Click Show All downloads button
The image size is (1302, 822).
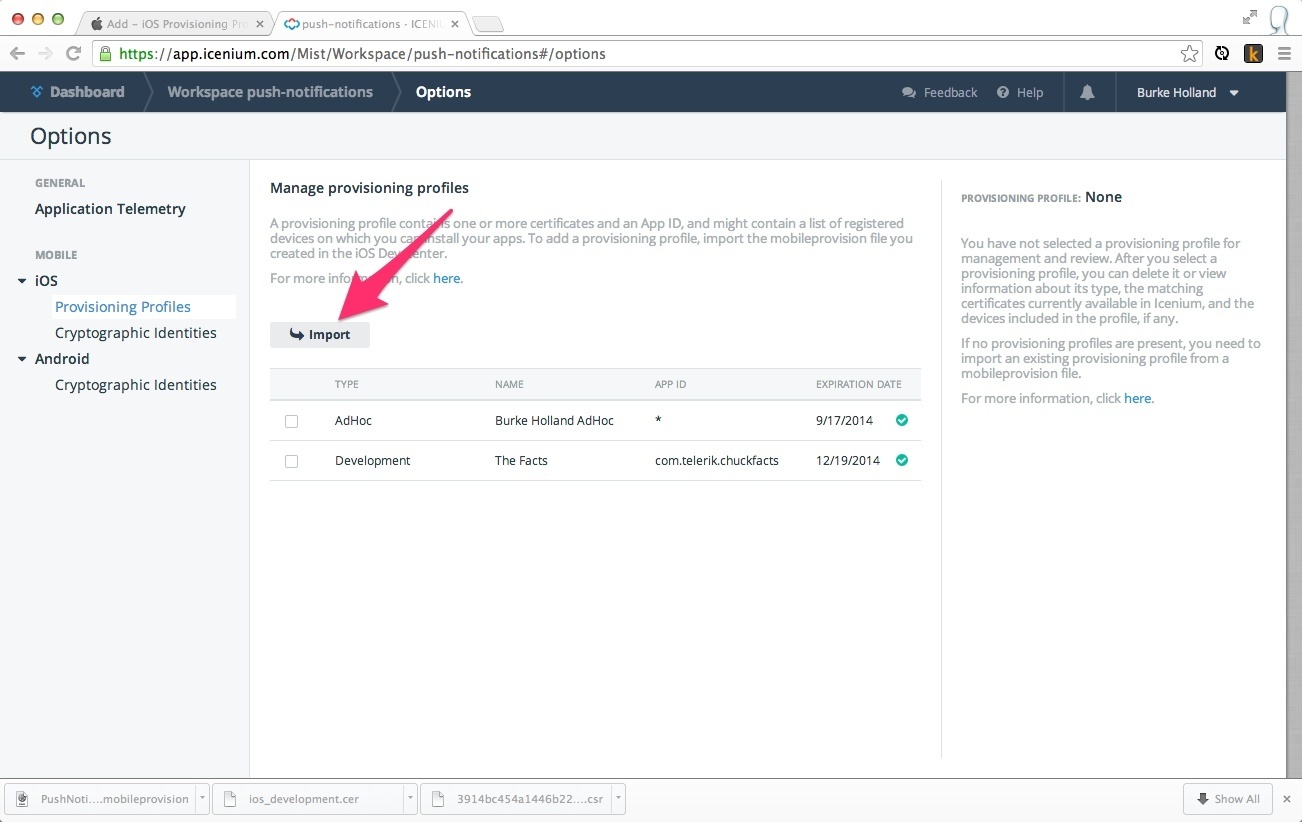pos(1227,799)
